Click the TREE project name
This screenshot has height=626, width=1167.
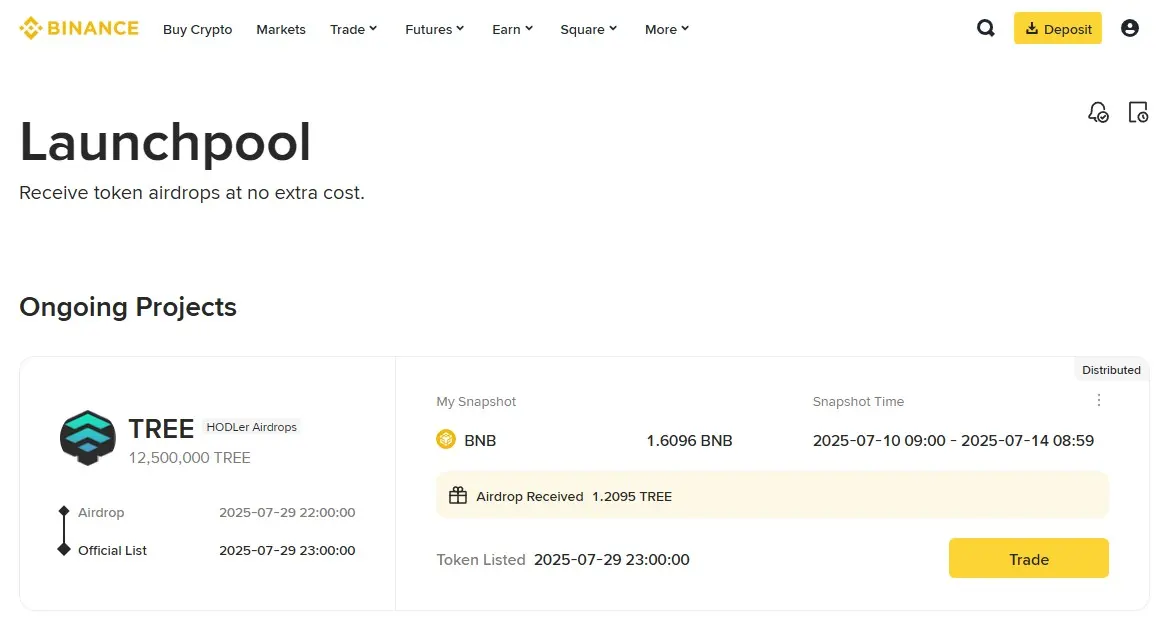[161, 429]
